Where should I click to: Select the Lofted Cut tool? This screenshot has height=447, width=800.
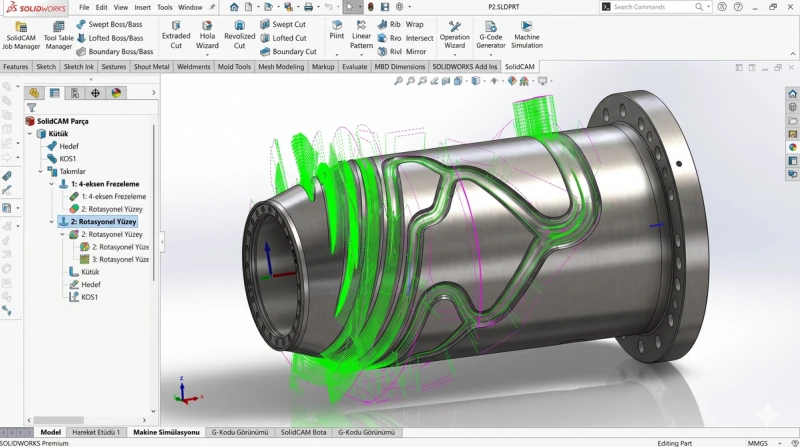coord(284,38)
